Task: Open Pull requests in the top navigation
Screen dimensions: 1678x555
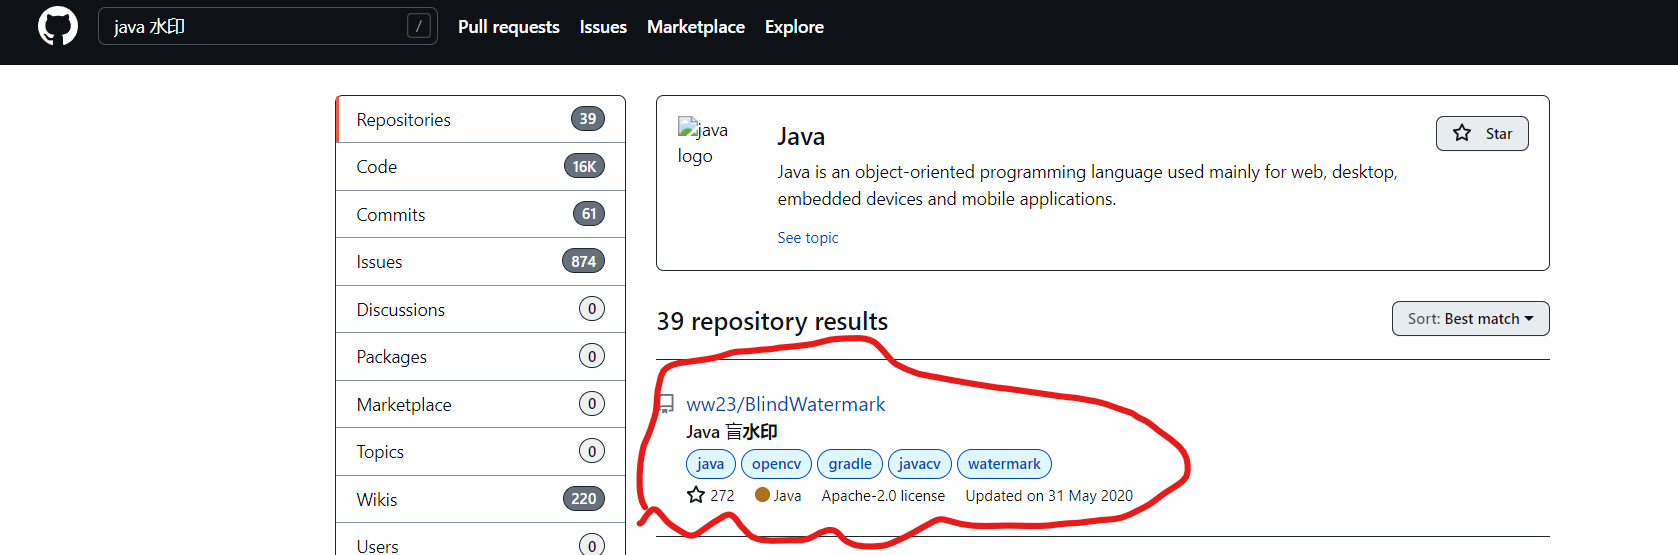Action: click(508, 27)
